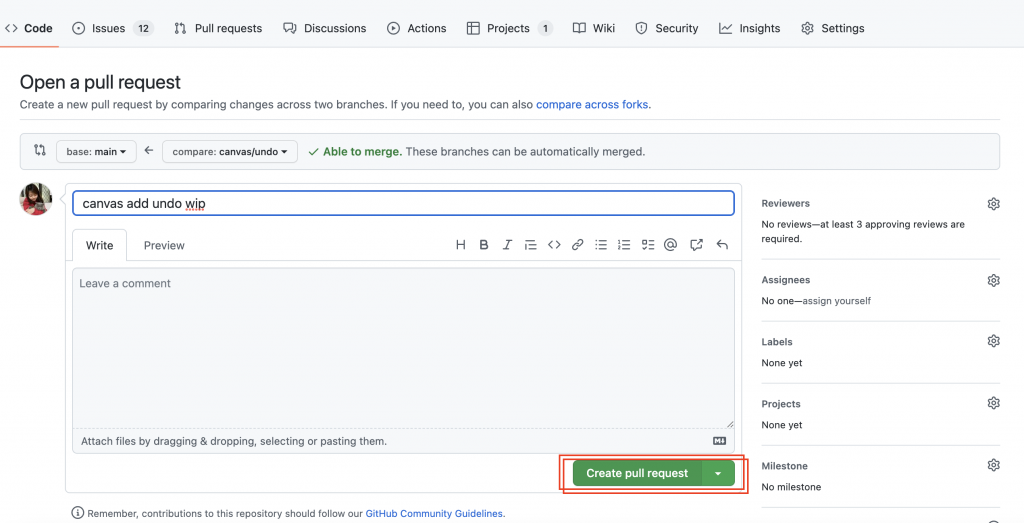Image resolution: width=1024 pixels, height=523 pixels.
Task: Open the Assignees settings gear
Action: pos(993,280)
